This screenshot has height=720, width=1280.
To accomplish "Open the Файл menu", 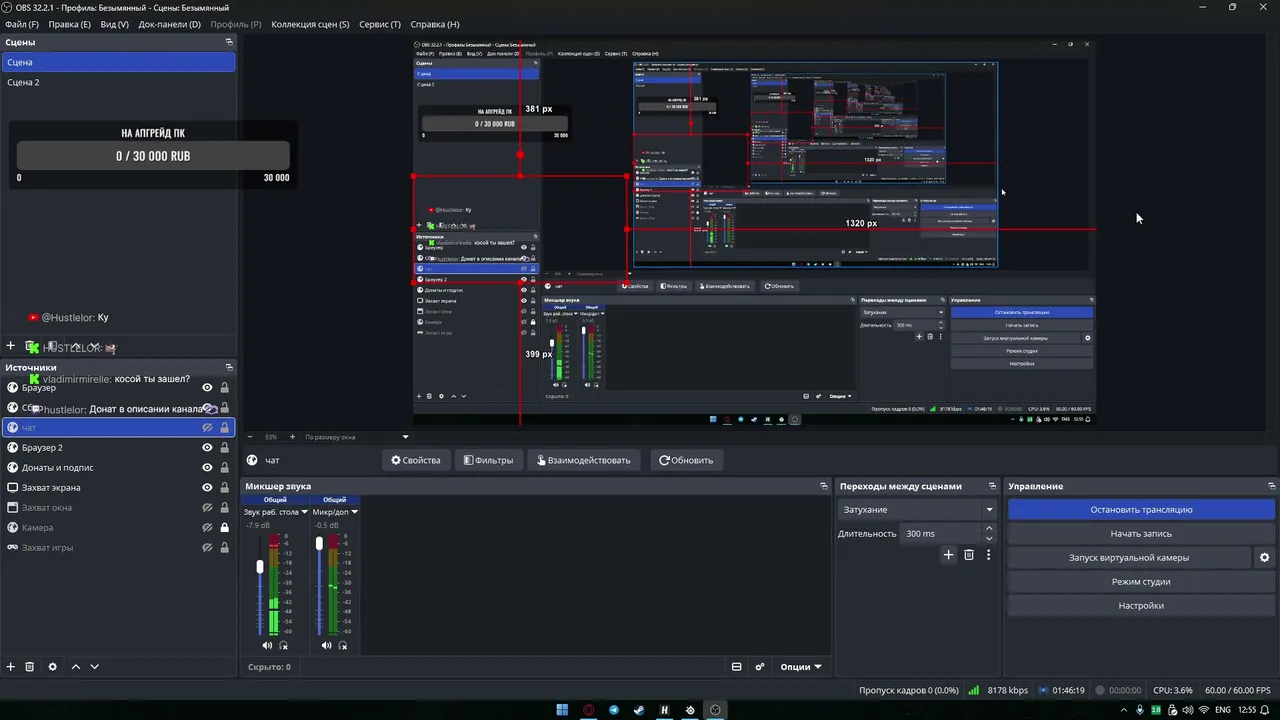I will pos(22,24).
